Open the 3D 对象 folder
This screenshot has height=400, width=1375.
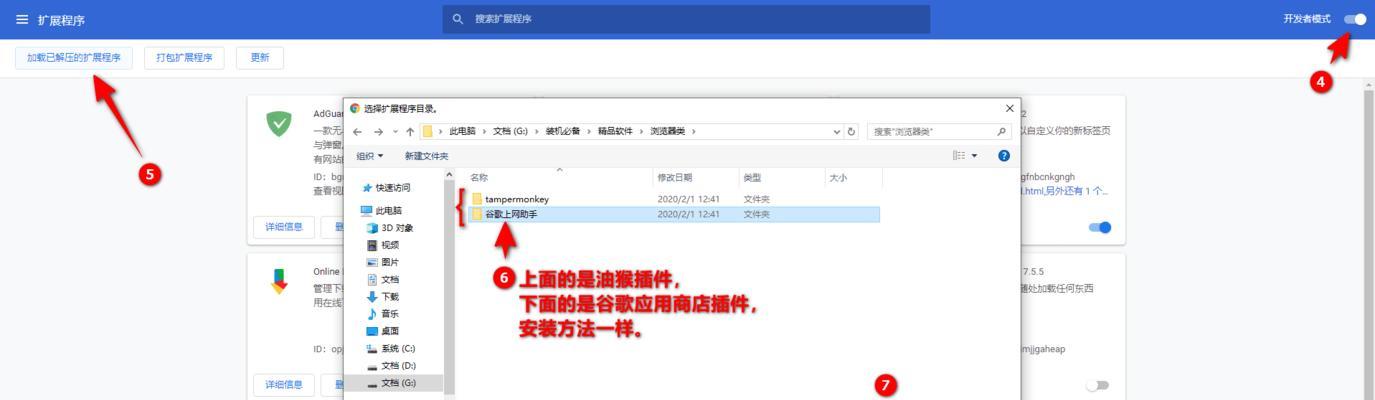[x=390, y=228]
